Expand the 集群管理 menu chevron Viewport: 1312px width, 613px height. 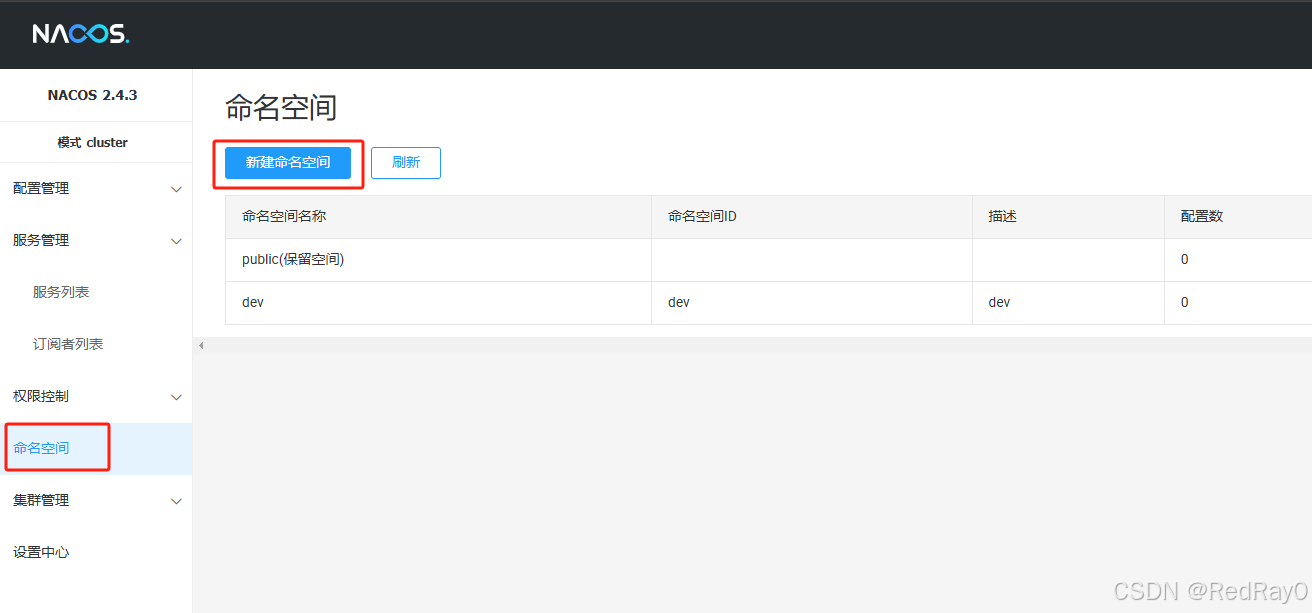pyautogui.click(x=177, y=501)
